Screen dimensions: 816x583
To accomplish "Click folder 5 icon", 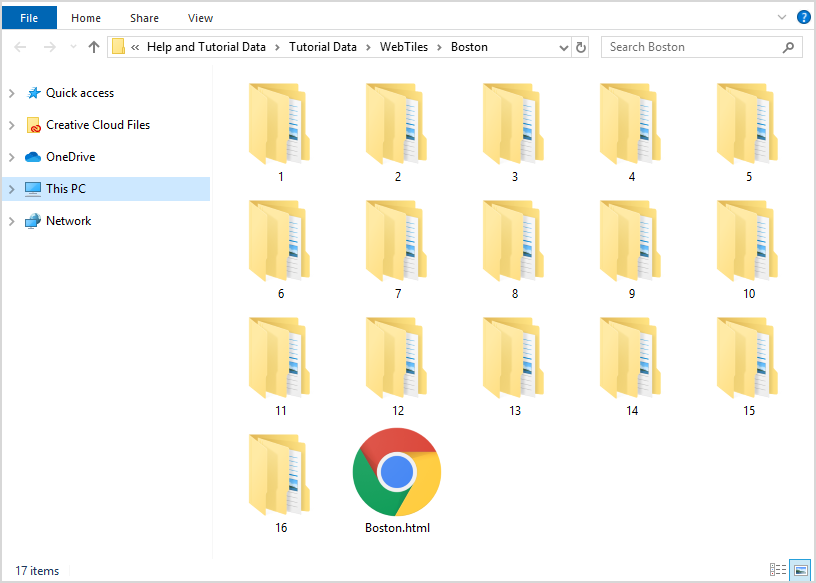I will click(x=748, y=124).
